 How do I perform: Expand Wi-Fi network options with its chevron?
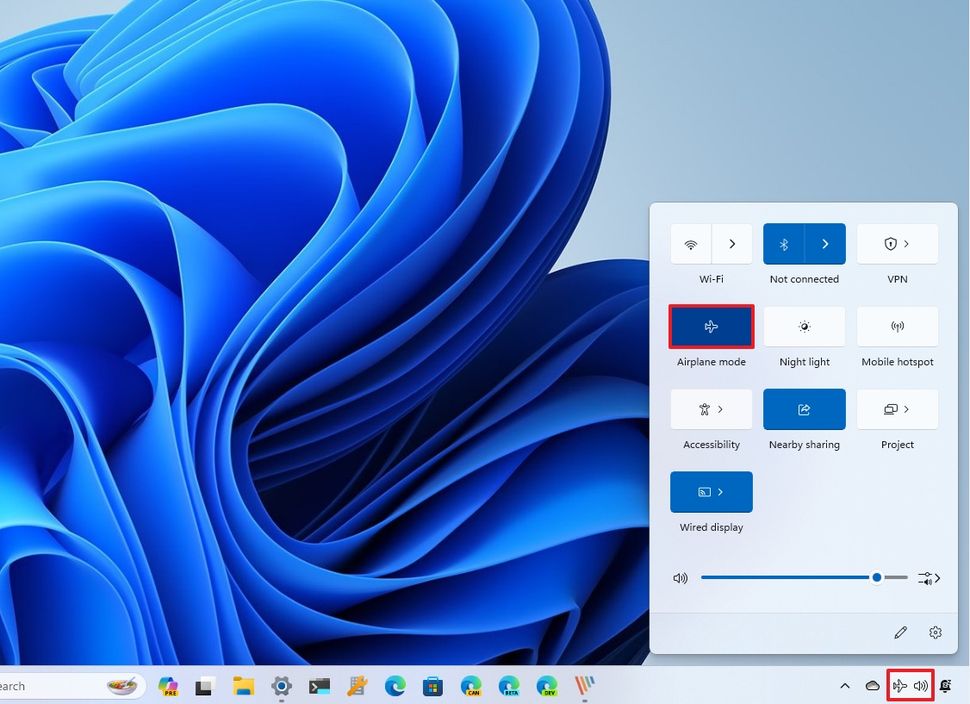coord(732,243)
